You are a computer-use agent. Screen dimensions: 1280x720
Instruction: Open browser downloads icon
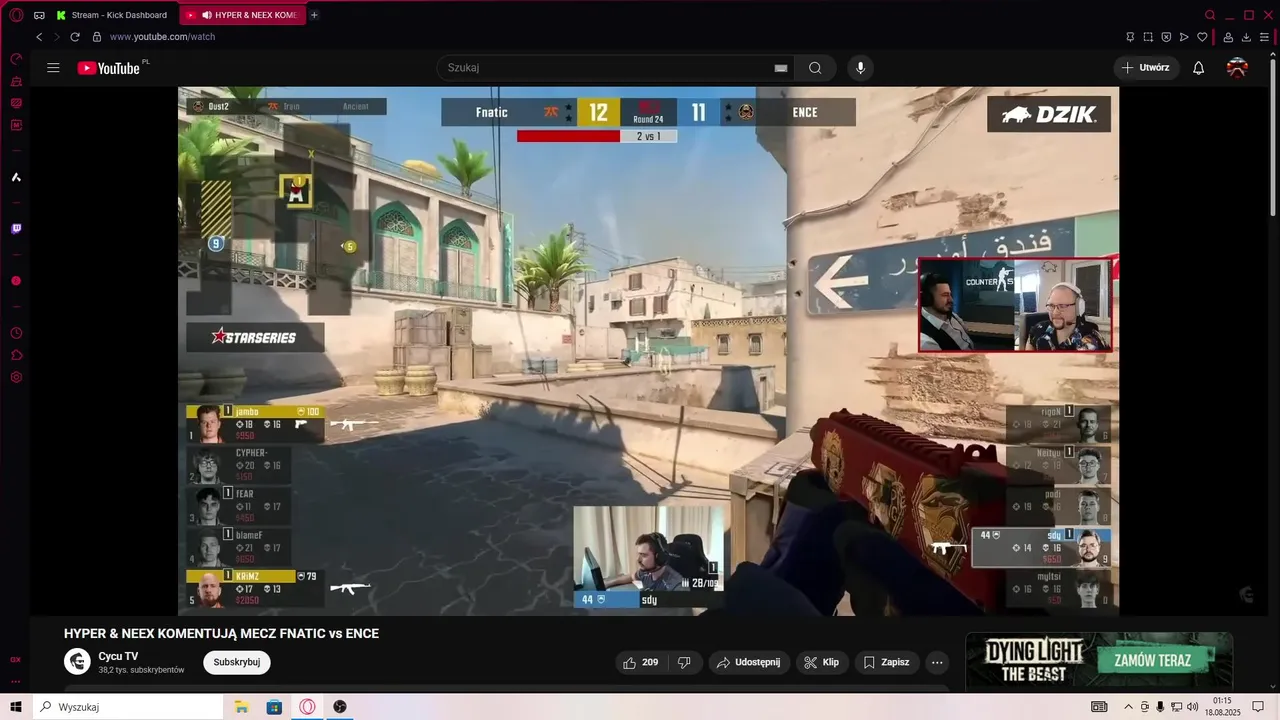(x=1246, y=37)
